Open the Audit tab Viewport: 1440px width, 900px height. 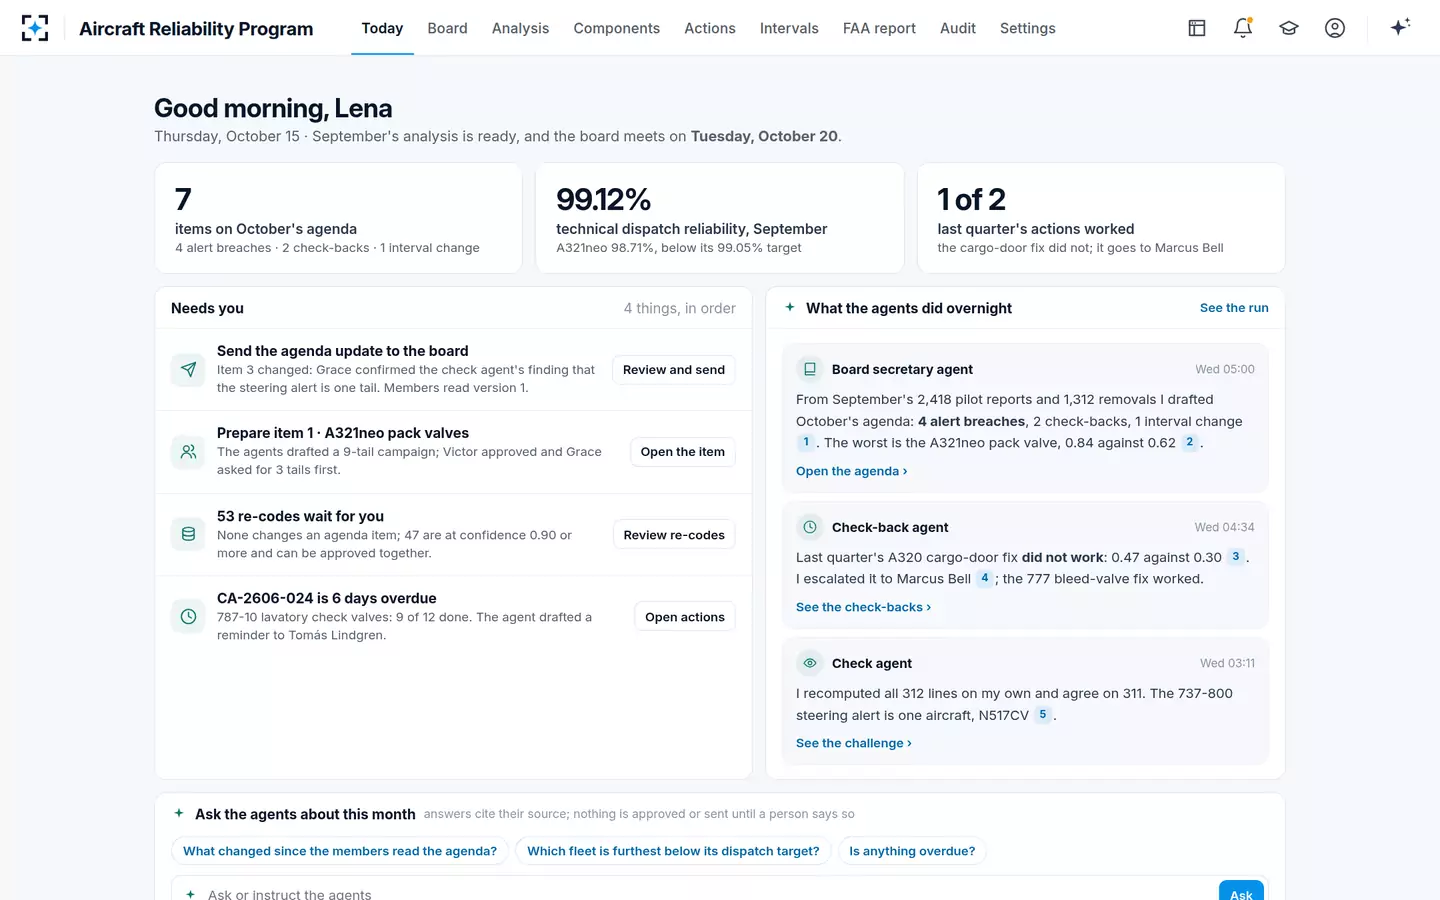click(x=958, y=28)
